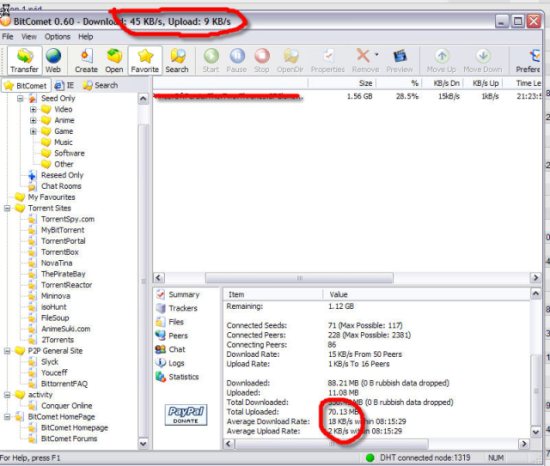Click the task list scroll right arrow
This screenshot has width=550, height=466.
pos(535,278)
